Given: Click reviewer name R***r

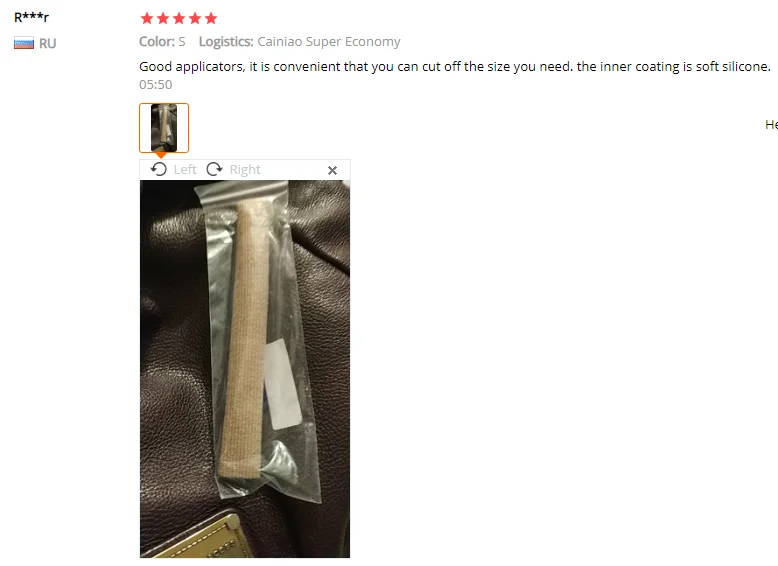Looking at the screenshot, I should [x=31, y=17].
